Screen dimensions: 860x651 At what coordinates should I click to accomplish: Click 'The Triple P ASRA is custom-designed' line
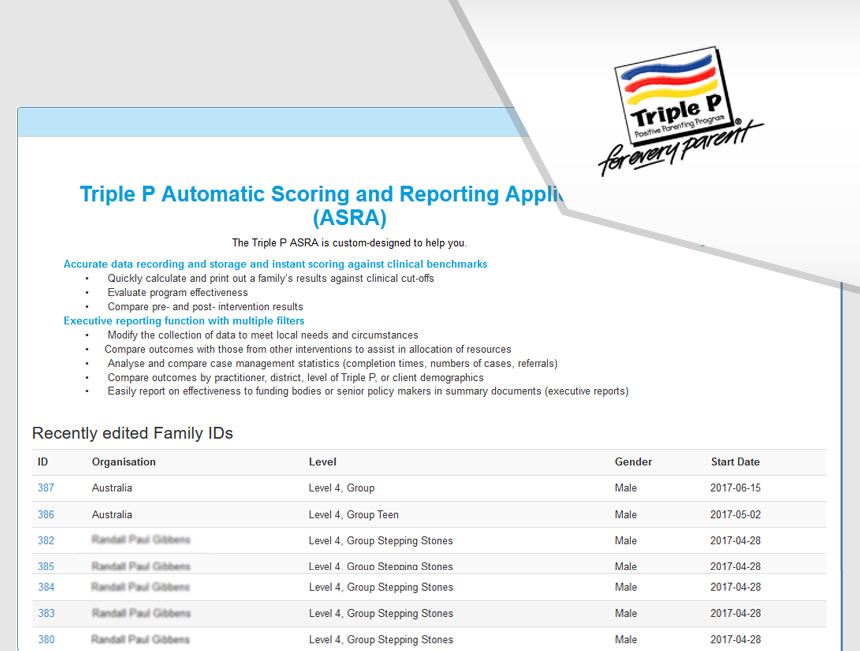(349, 242)
